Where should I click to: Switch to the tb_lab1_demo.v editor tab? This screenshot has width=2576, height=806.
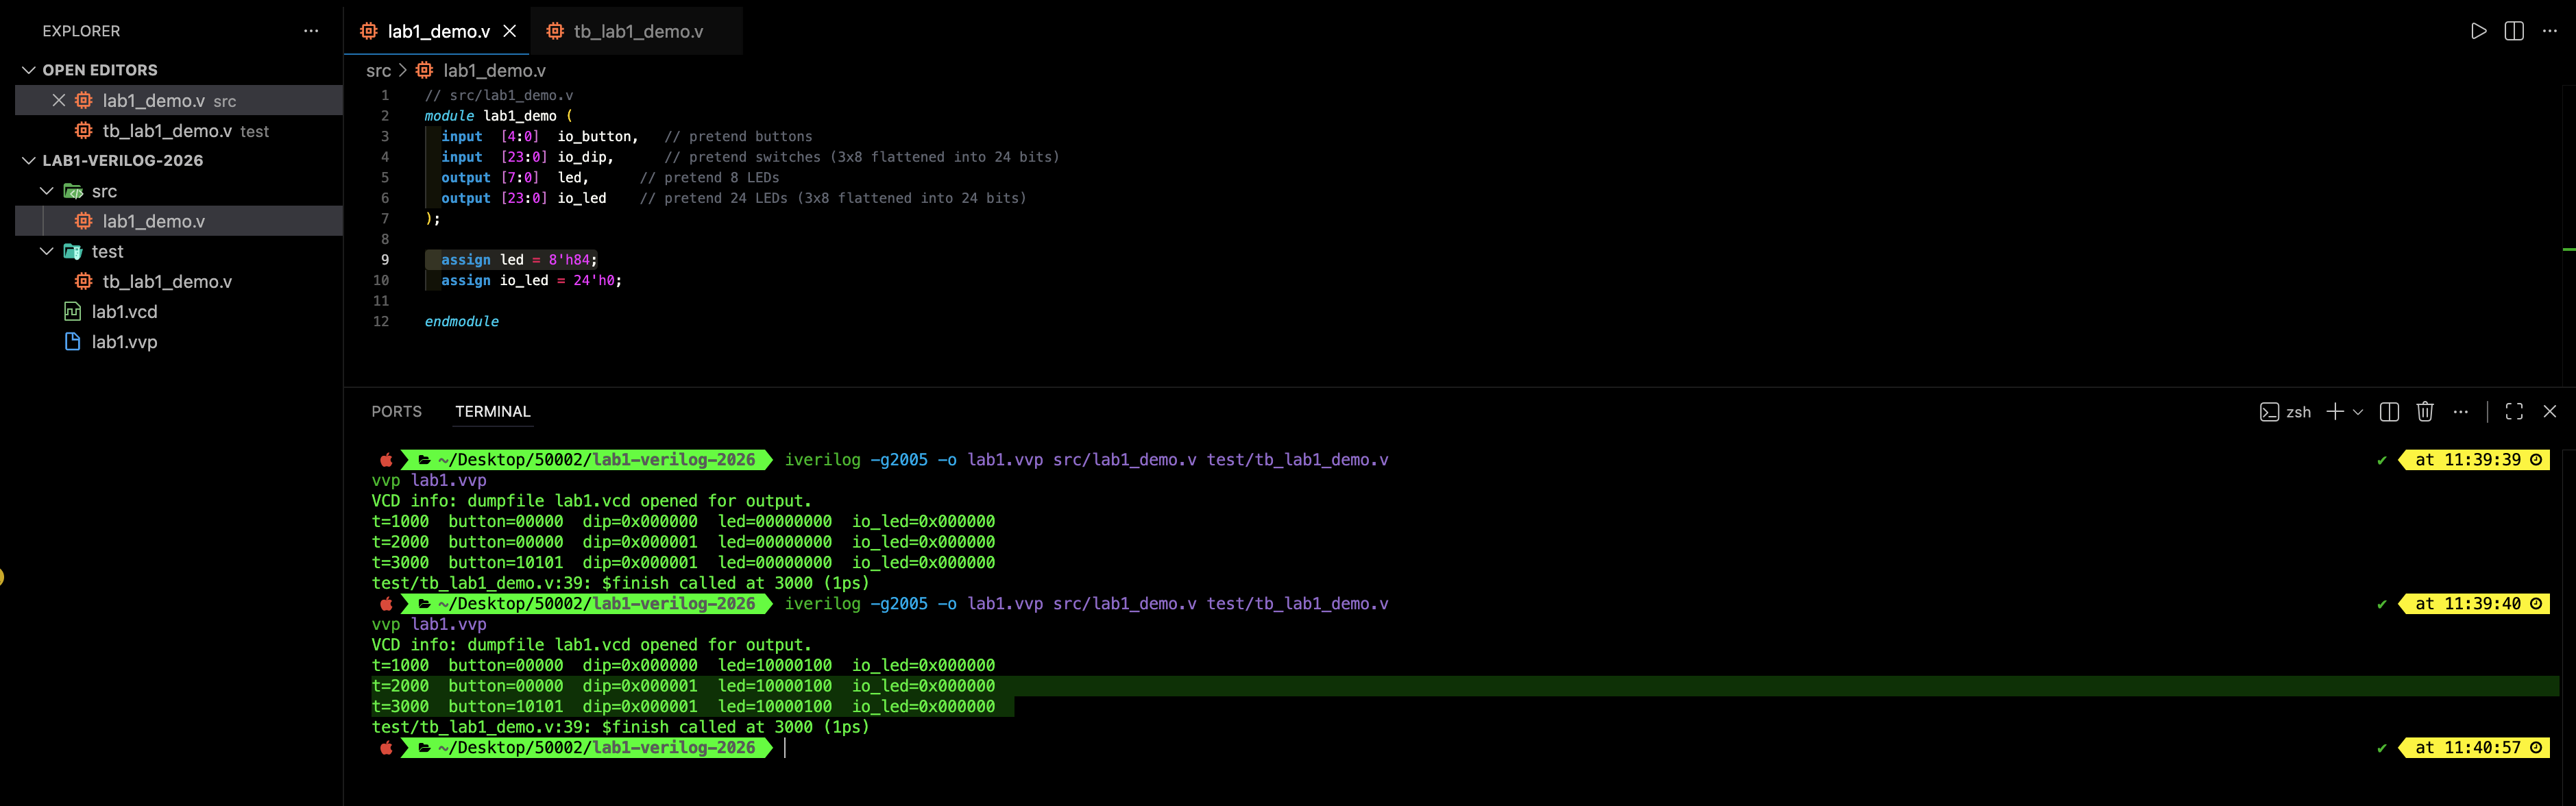(637, 31)
